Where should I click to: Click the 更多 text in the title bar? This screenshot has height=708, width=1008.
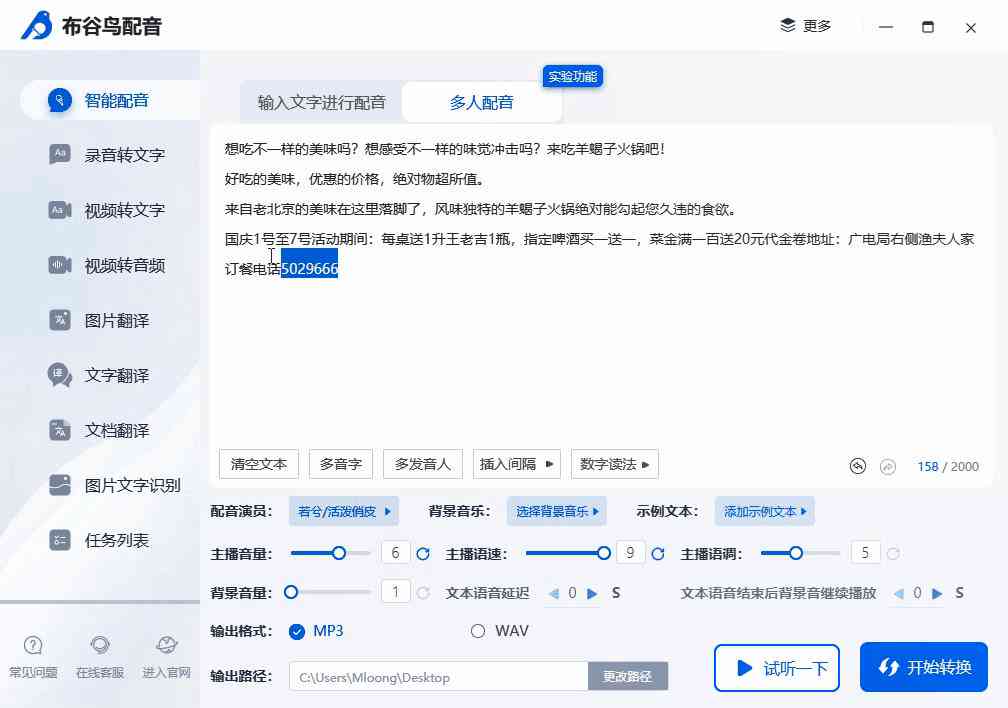[x=817, y=26]
